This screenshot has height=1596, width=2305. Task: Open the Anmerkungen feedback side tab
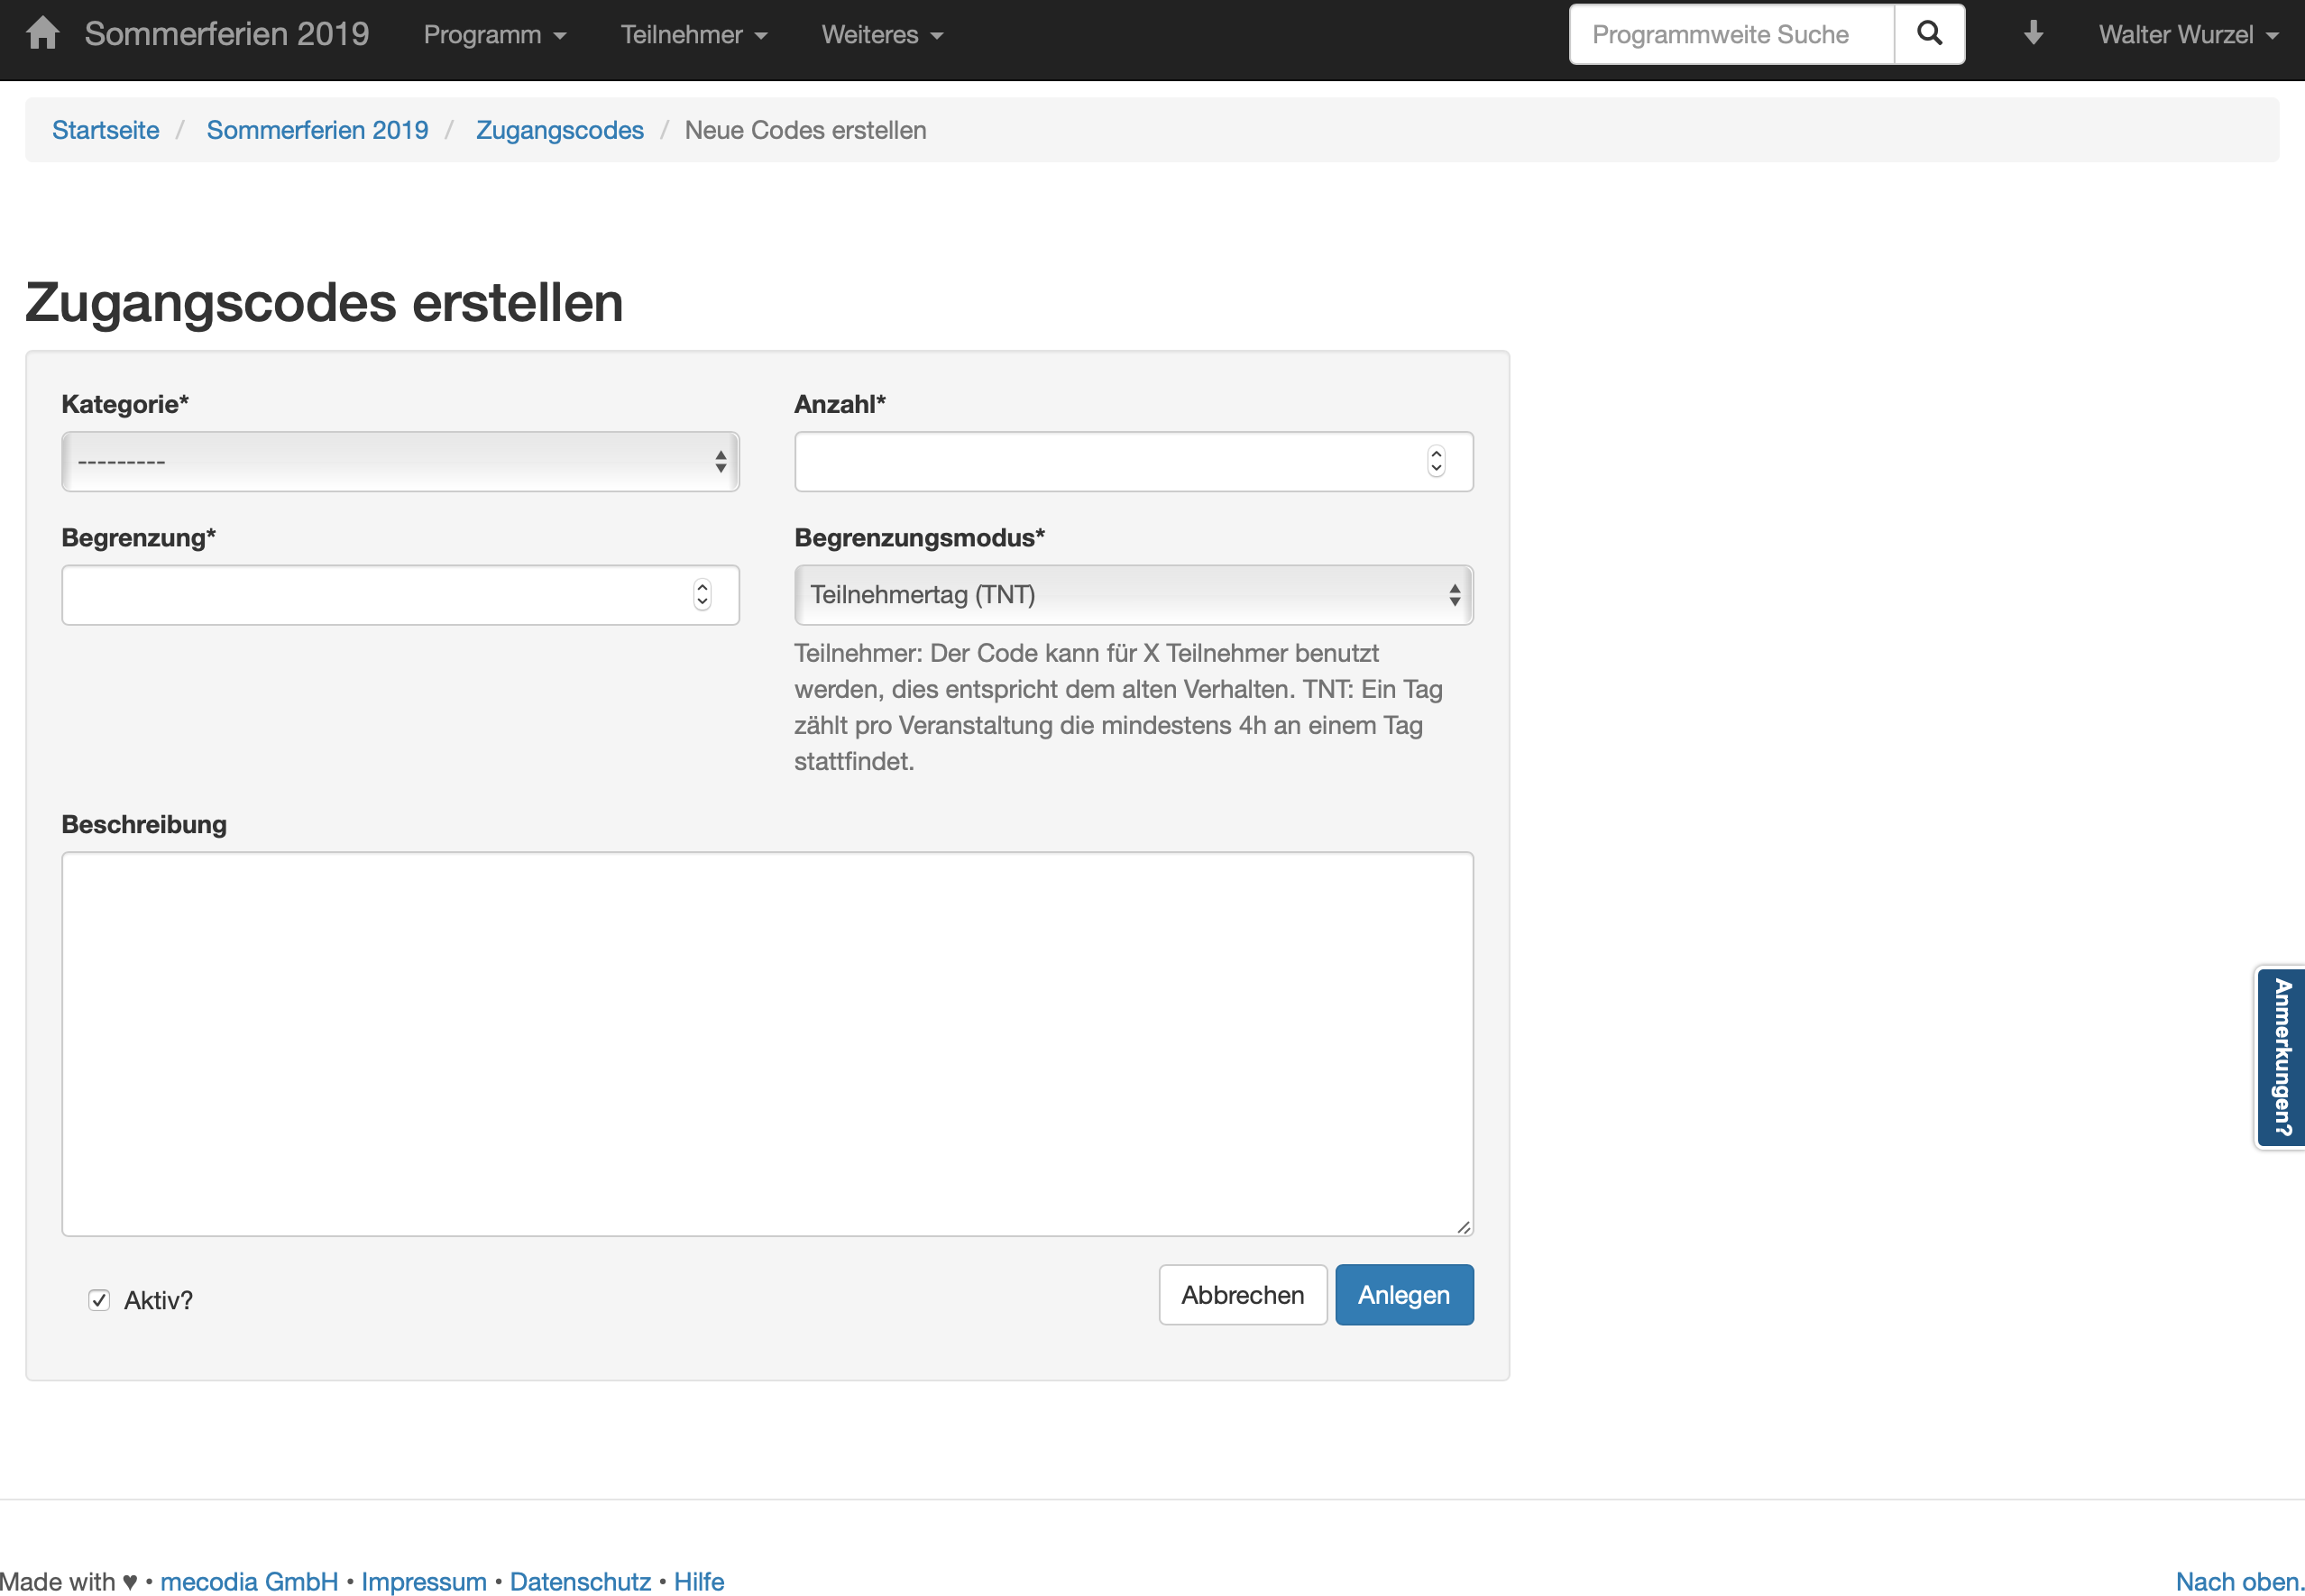tap(2281, 1058)
